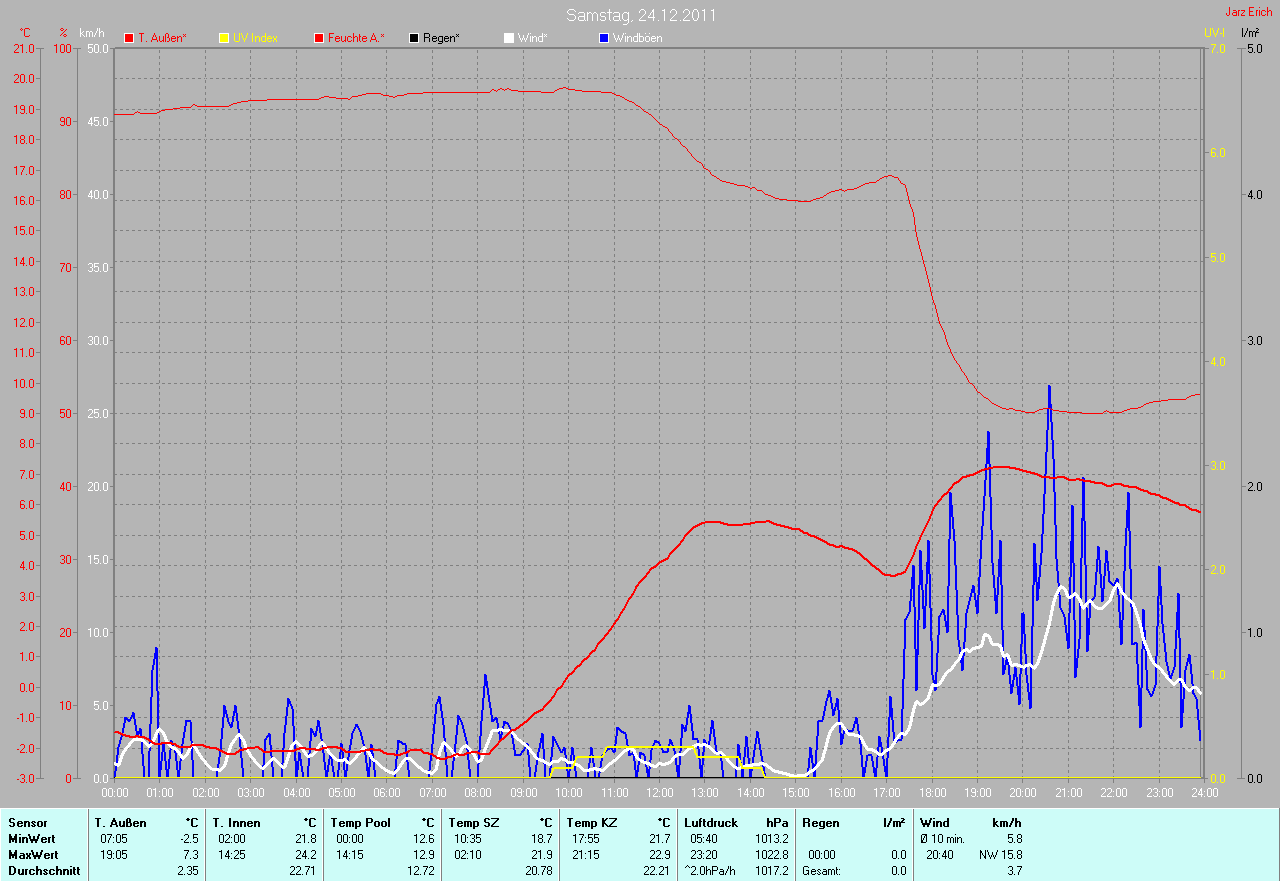Click the '12:00' time axis label
1280x881 pixels.
coord(659,793)
